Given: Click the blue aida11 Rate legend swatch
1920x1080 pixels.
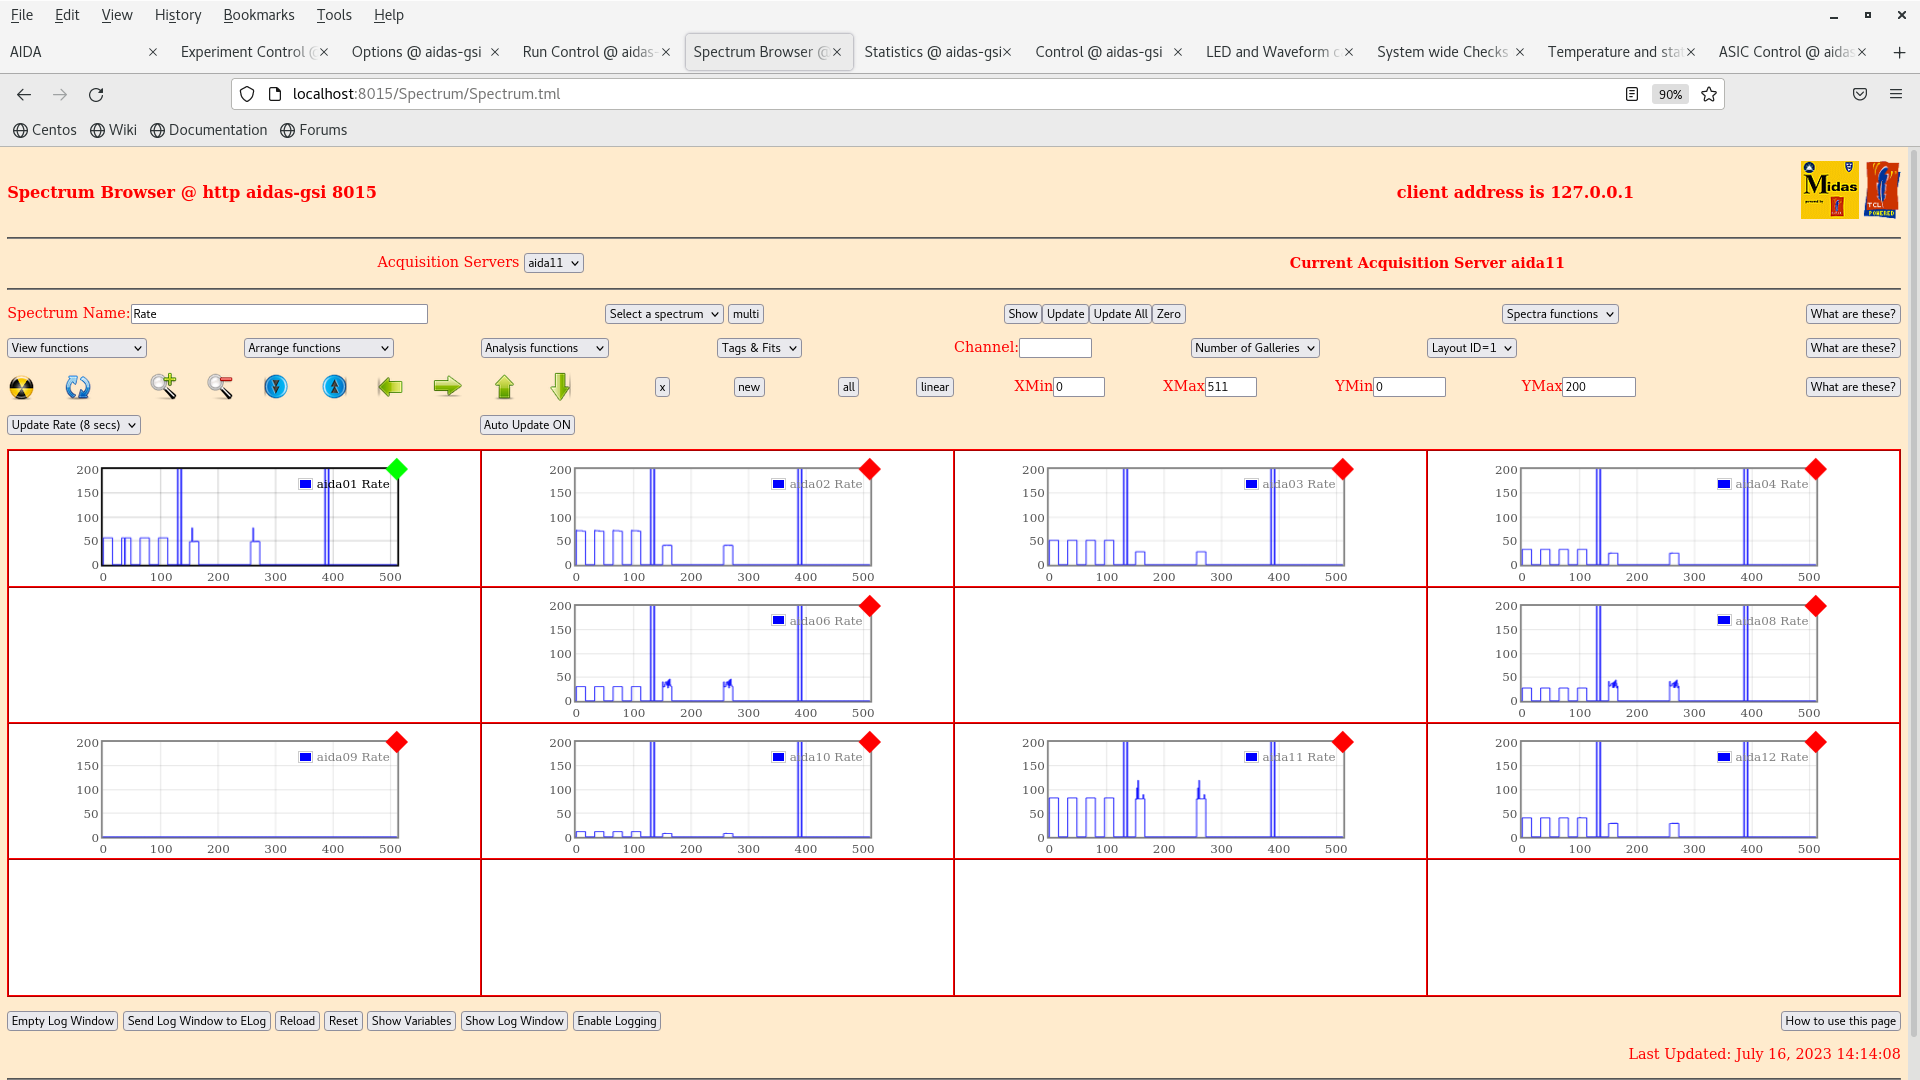Looking at the screenshot, I should 1251,757.
